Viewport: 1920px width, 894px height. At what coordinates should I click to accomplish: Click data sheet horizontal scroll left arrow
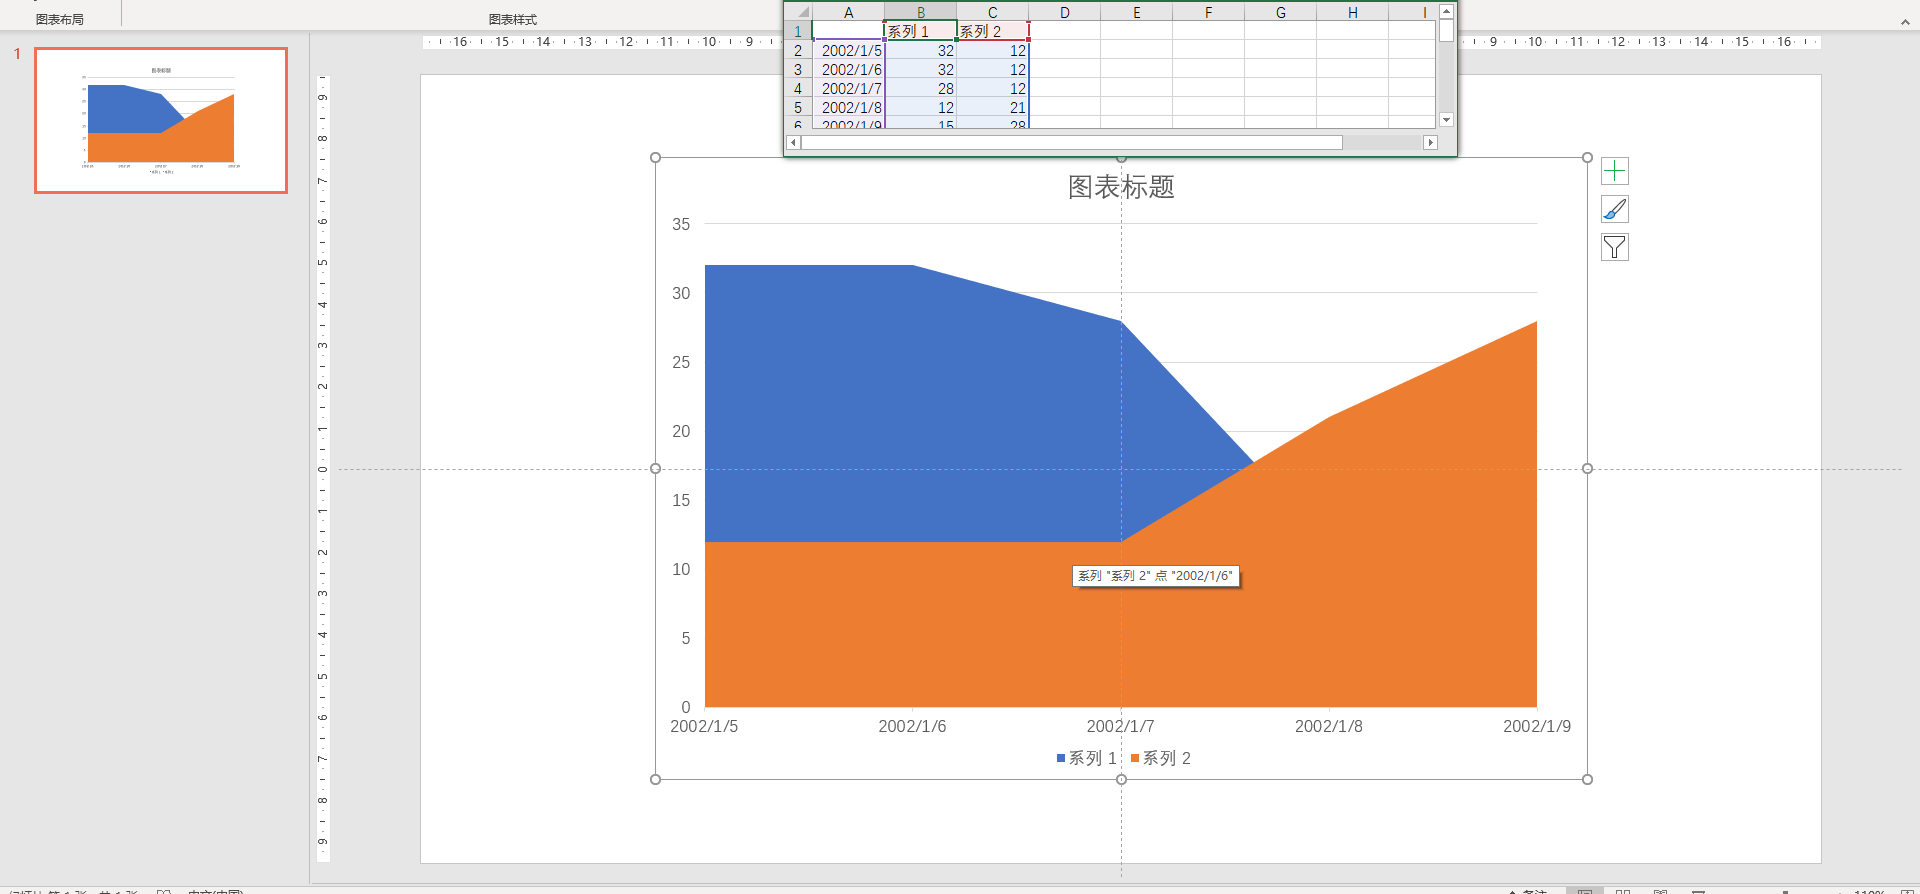794,143
